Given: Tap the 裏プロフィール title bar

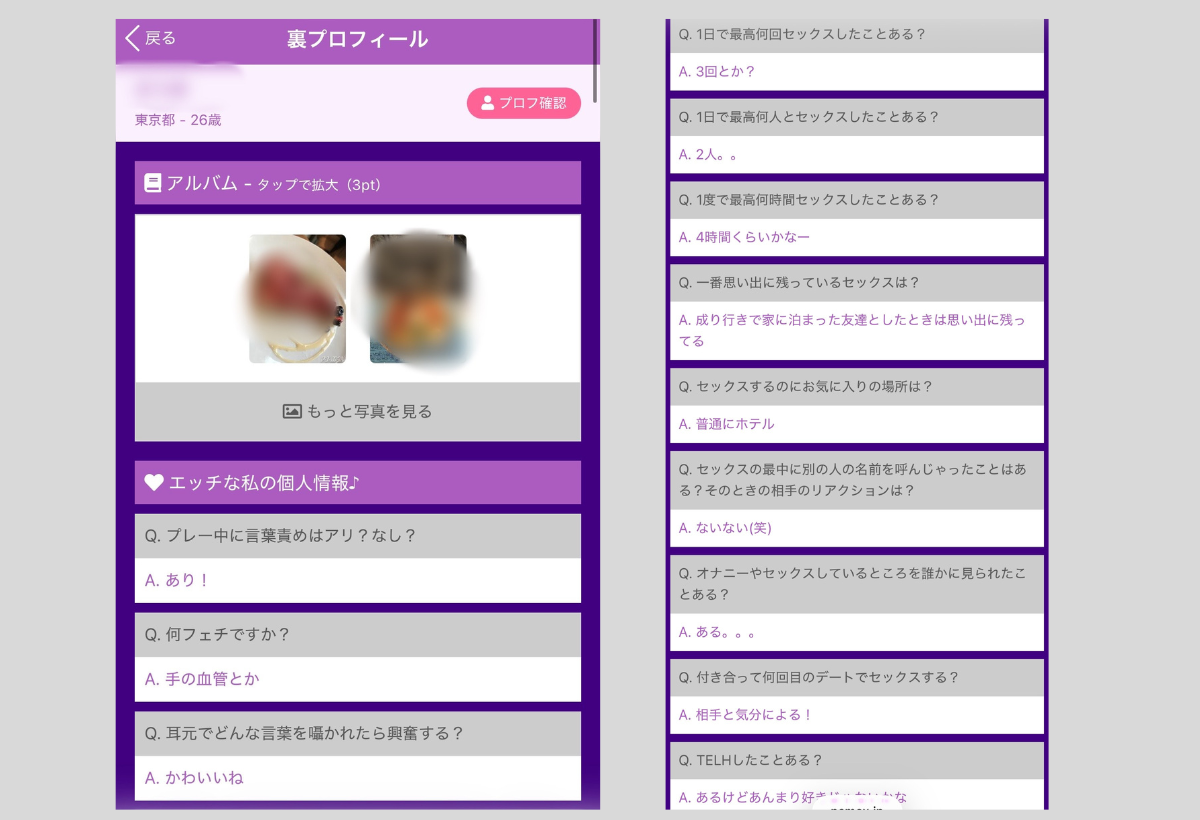Looking at the screenshot, I should coord(357,39).
